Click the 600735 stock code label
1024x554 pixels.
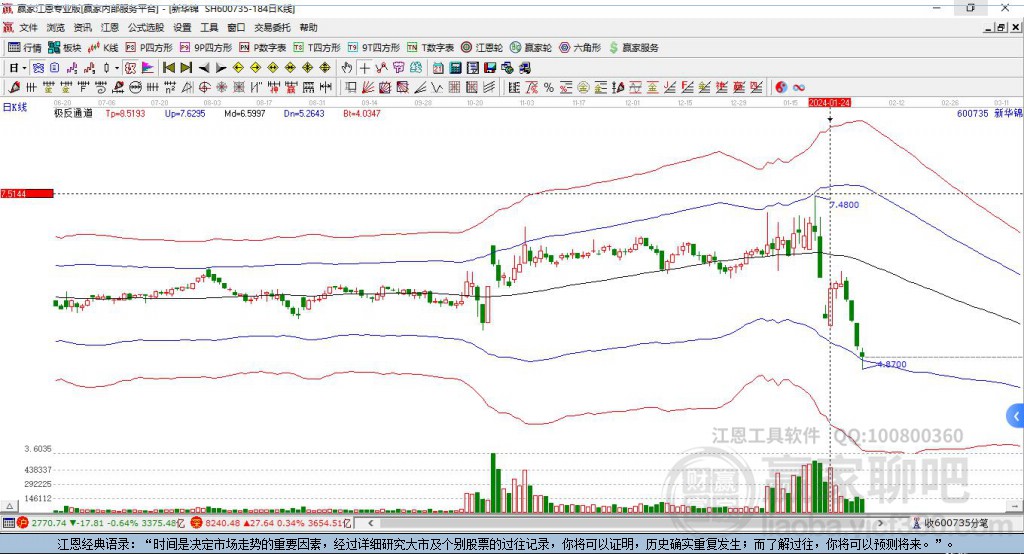tap(972, 114)
